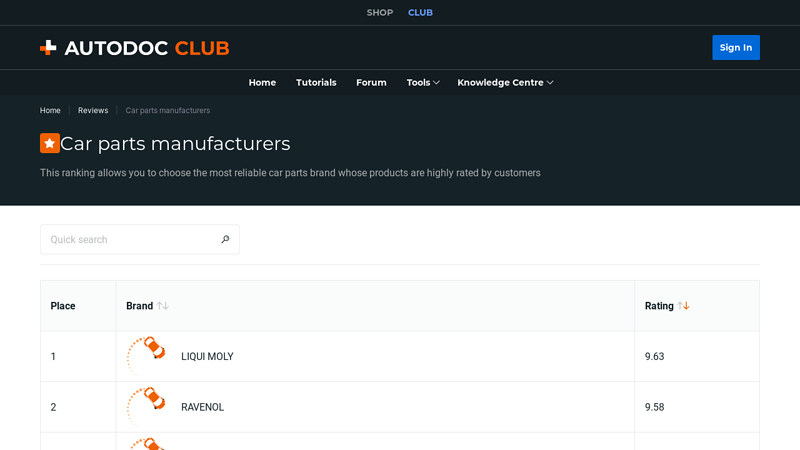Click the Autodoc Club logo
Image resolution: width=800 pixels, height=450 pixels.
point(135,48)
